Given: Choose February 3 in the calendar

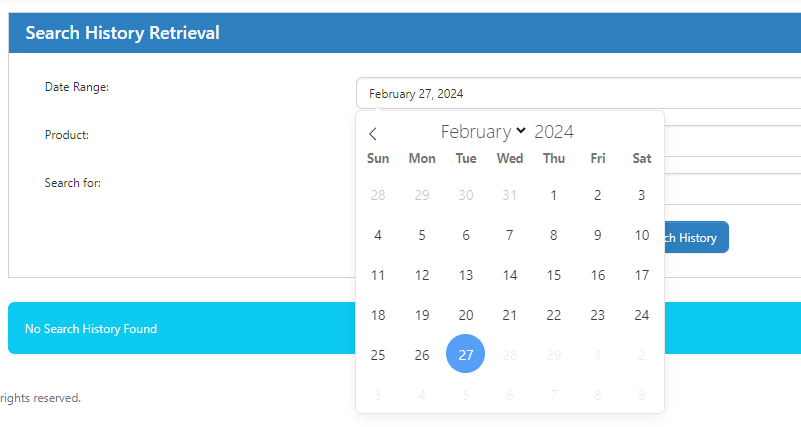Looking at the screenshot, I should coord(642,195).
